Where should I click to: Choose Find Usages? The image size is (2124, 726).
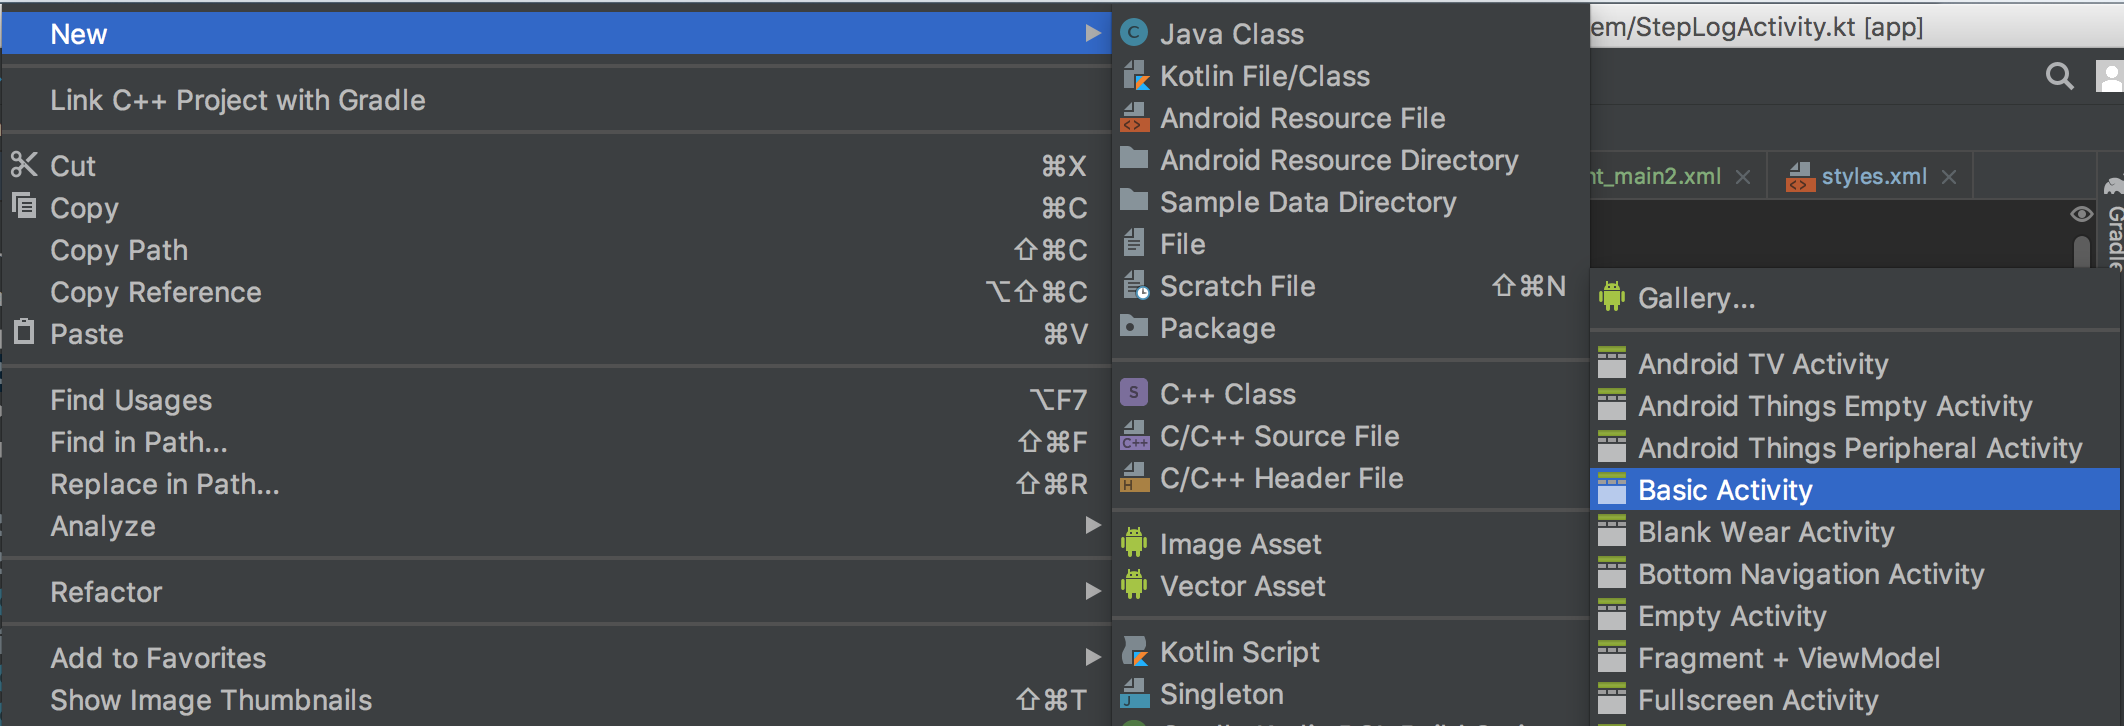(x=556, y=400)
